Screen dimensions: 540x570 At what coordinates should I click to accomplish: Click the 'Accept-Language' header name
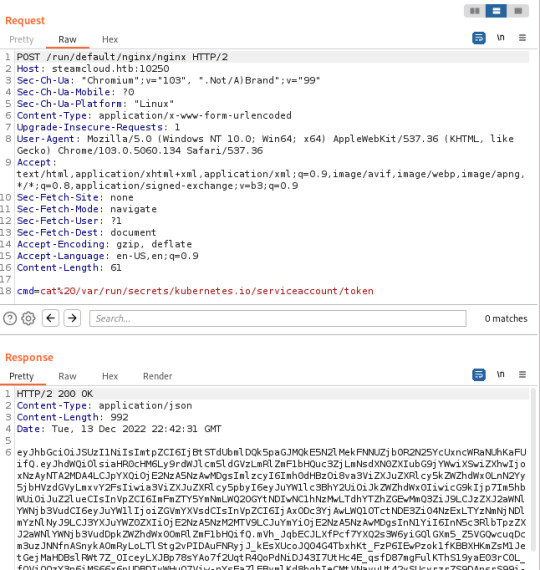(x=61, y=256)
